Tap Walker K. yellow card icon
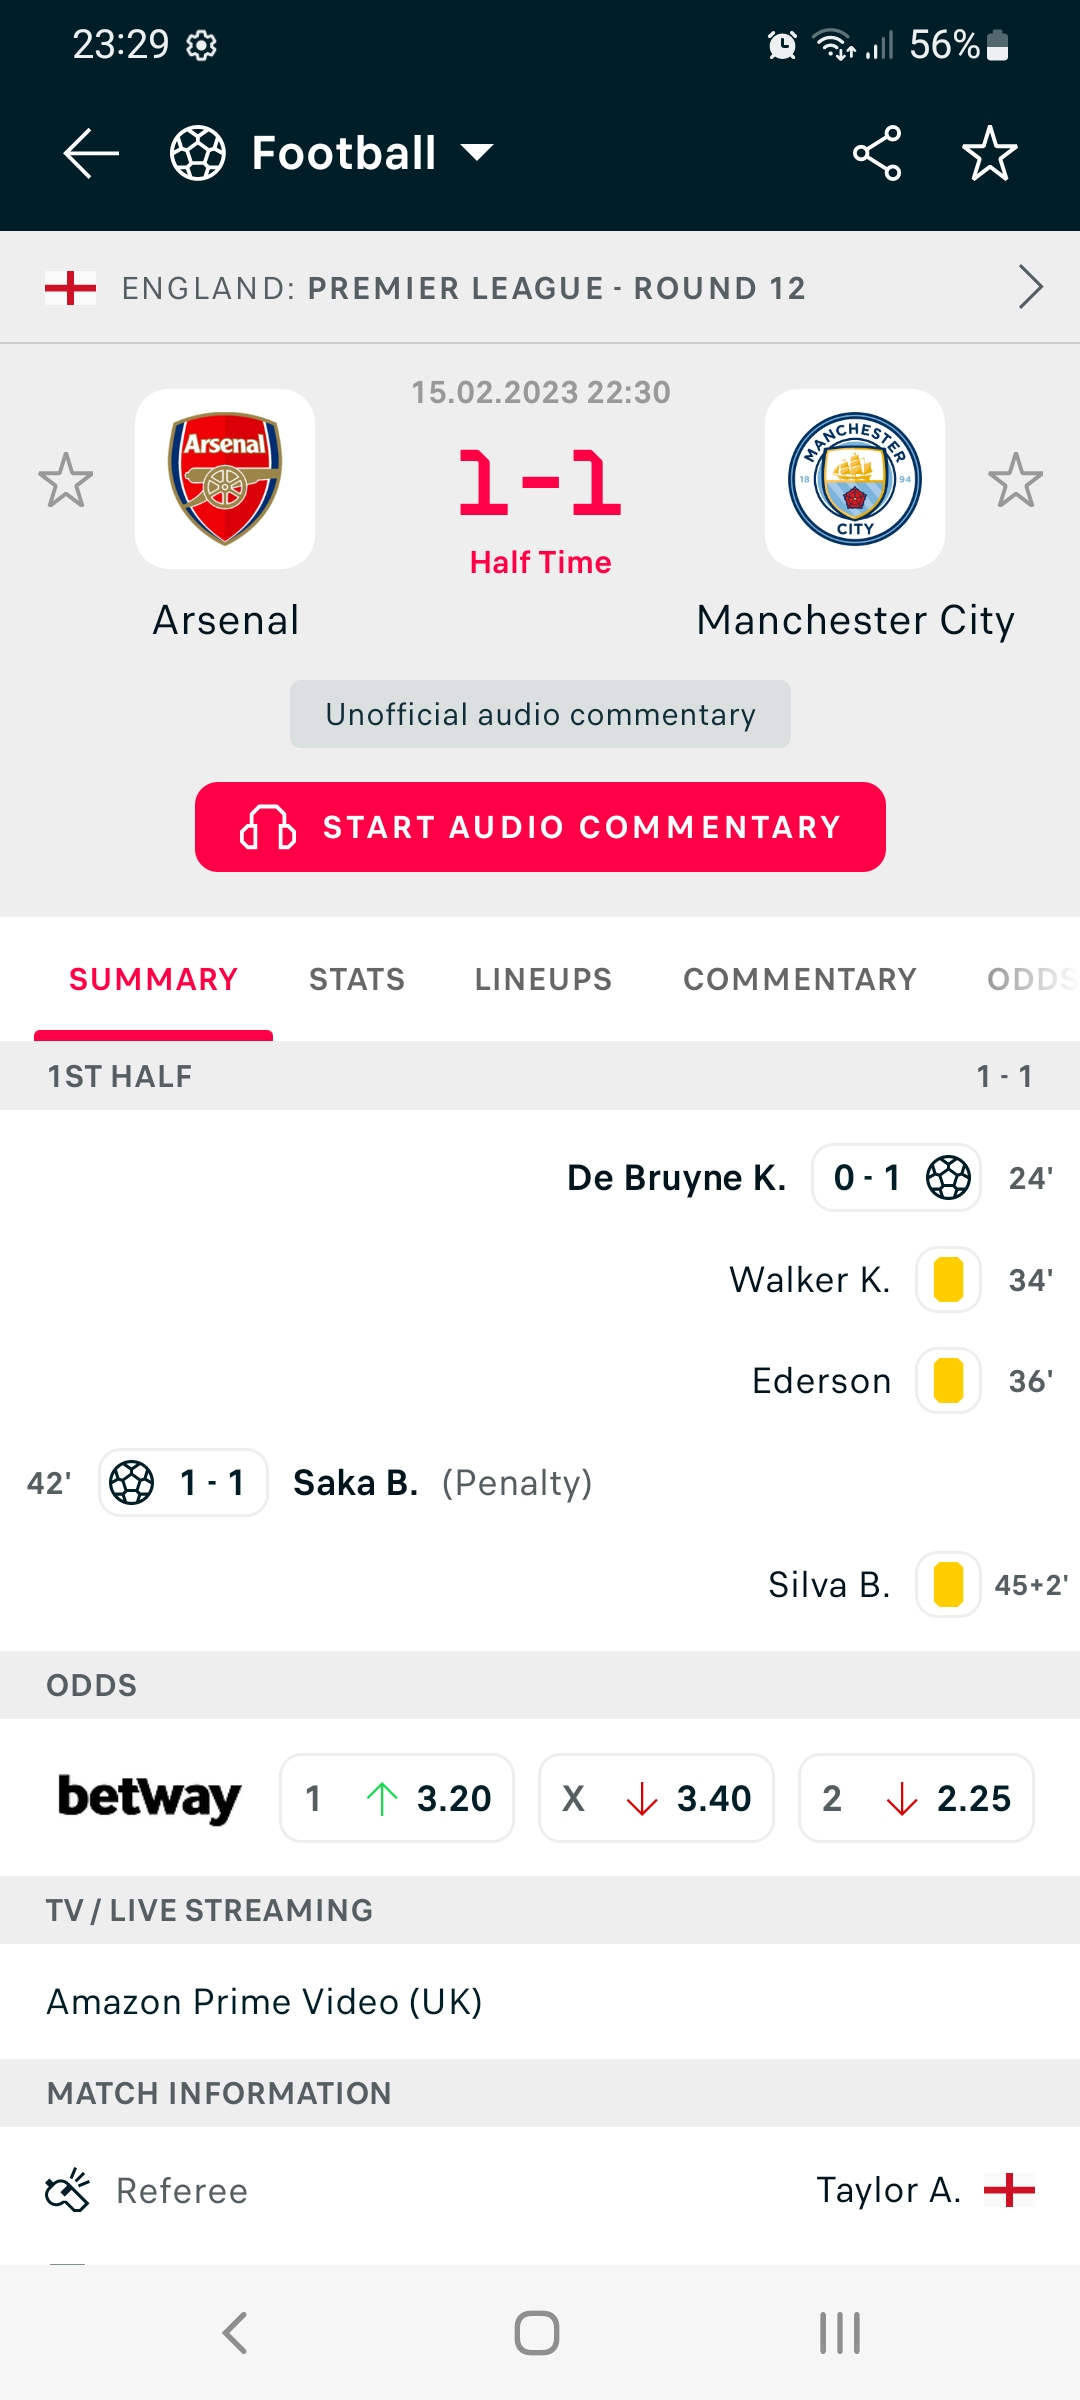 tap(948, 1279)
